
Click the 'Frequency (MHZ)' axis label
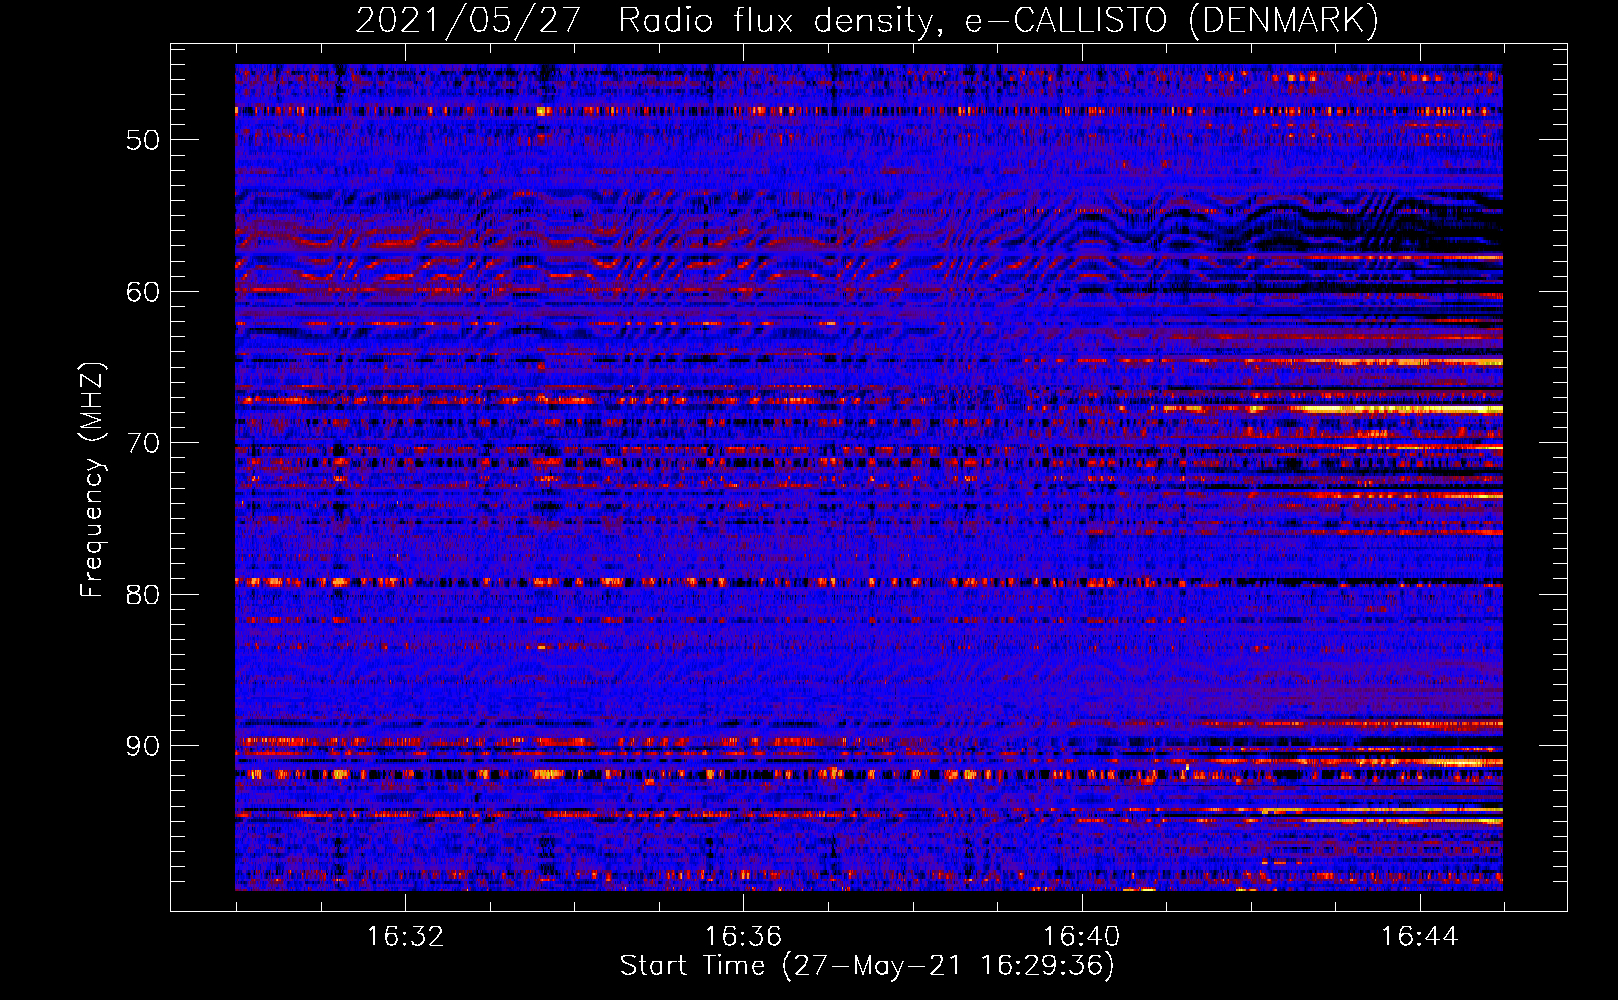92,480
